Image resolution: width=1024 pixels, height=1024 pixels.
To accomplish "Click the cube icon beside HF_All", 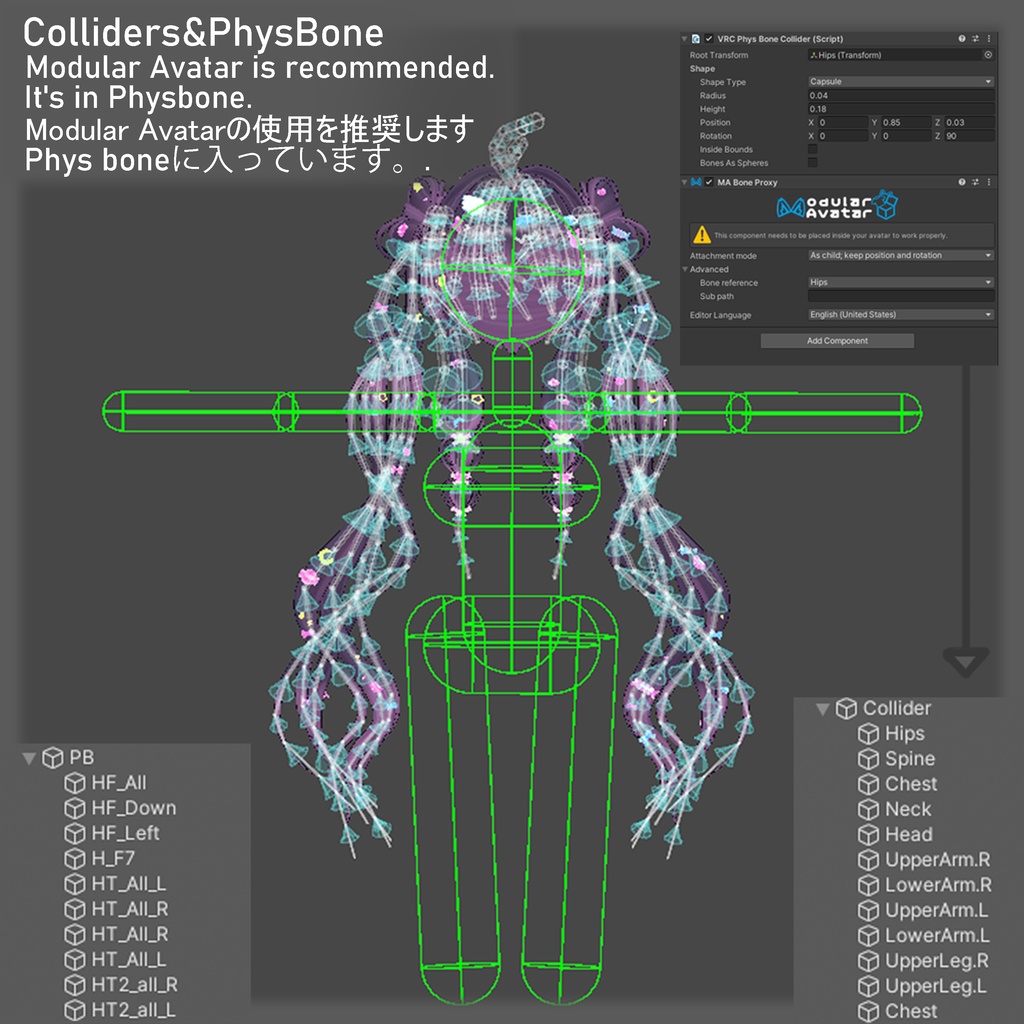I will coord(74,782).
